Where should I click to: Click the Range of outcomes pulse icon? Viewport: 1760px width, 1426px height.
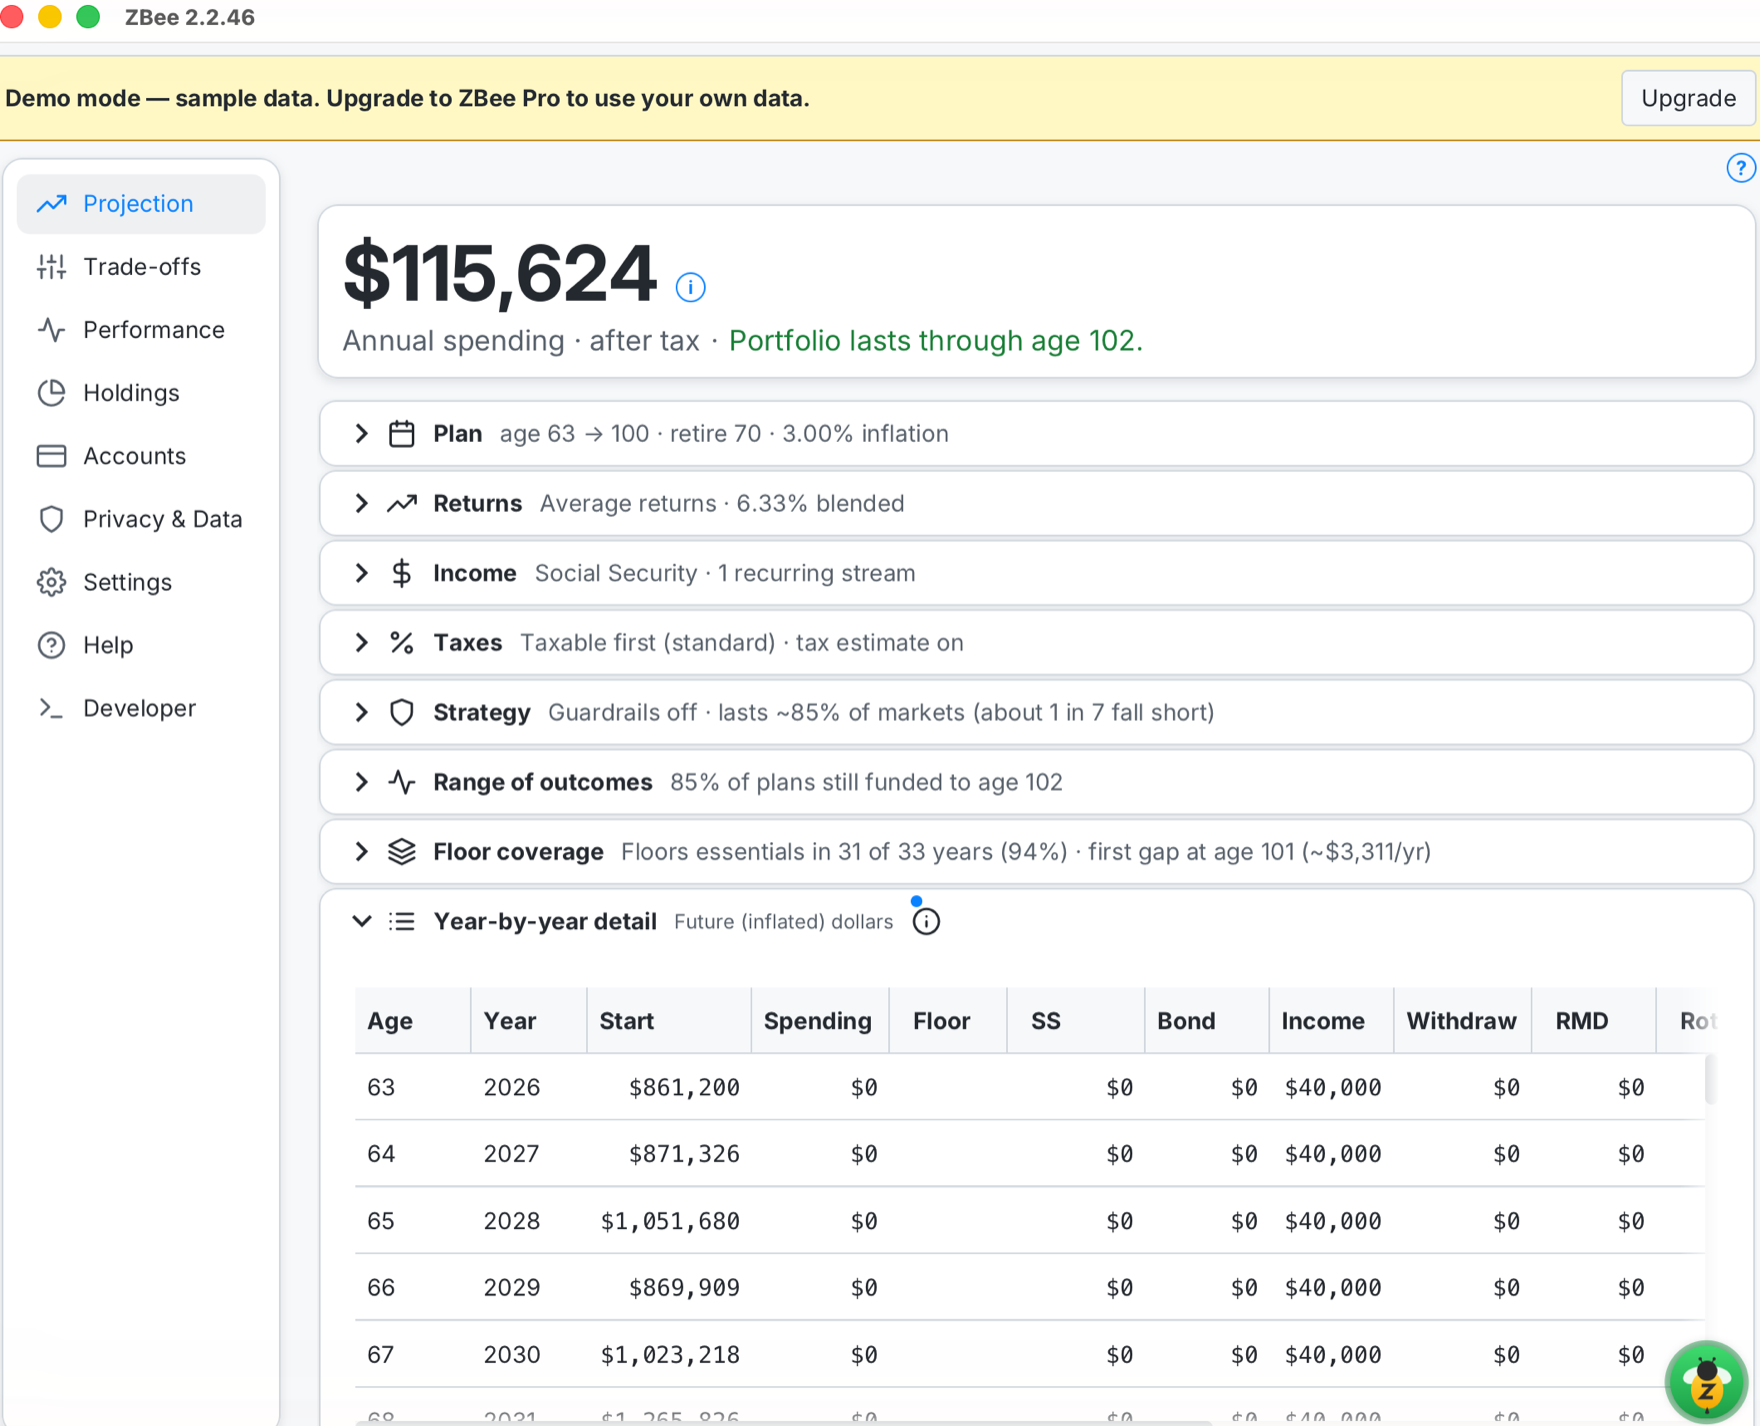coord(402,782)
